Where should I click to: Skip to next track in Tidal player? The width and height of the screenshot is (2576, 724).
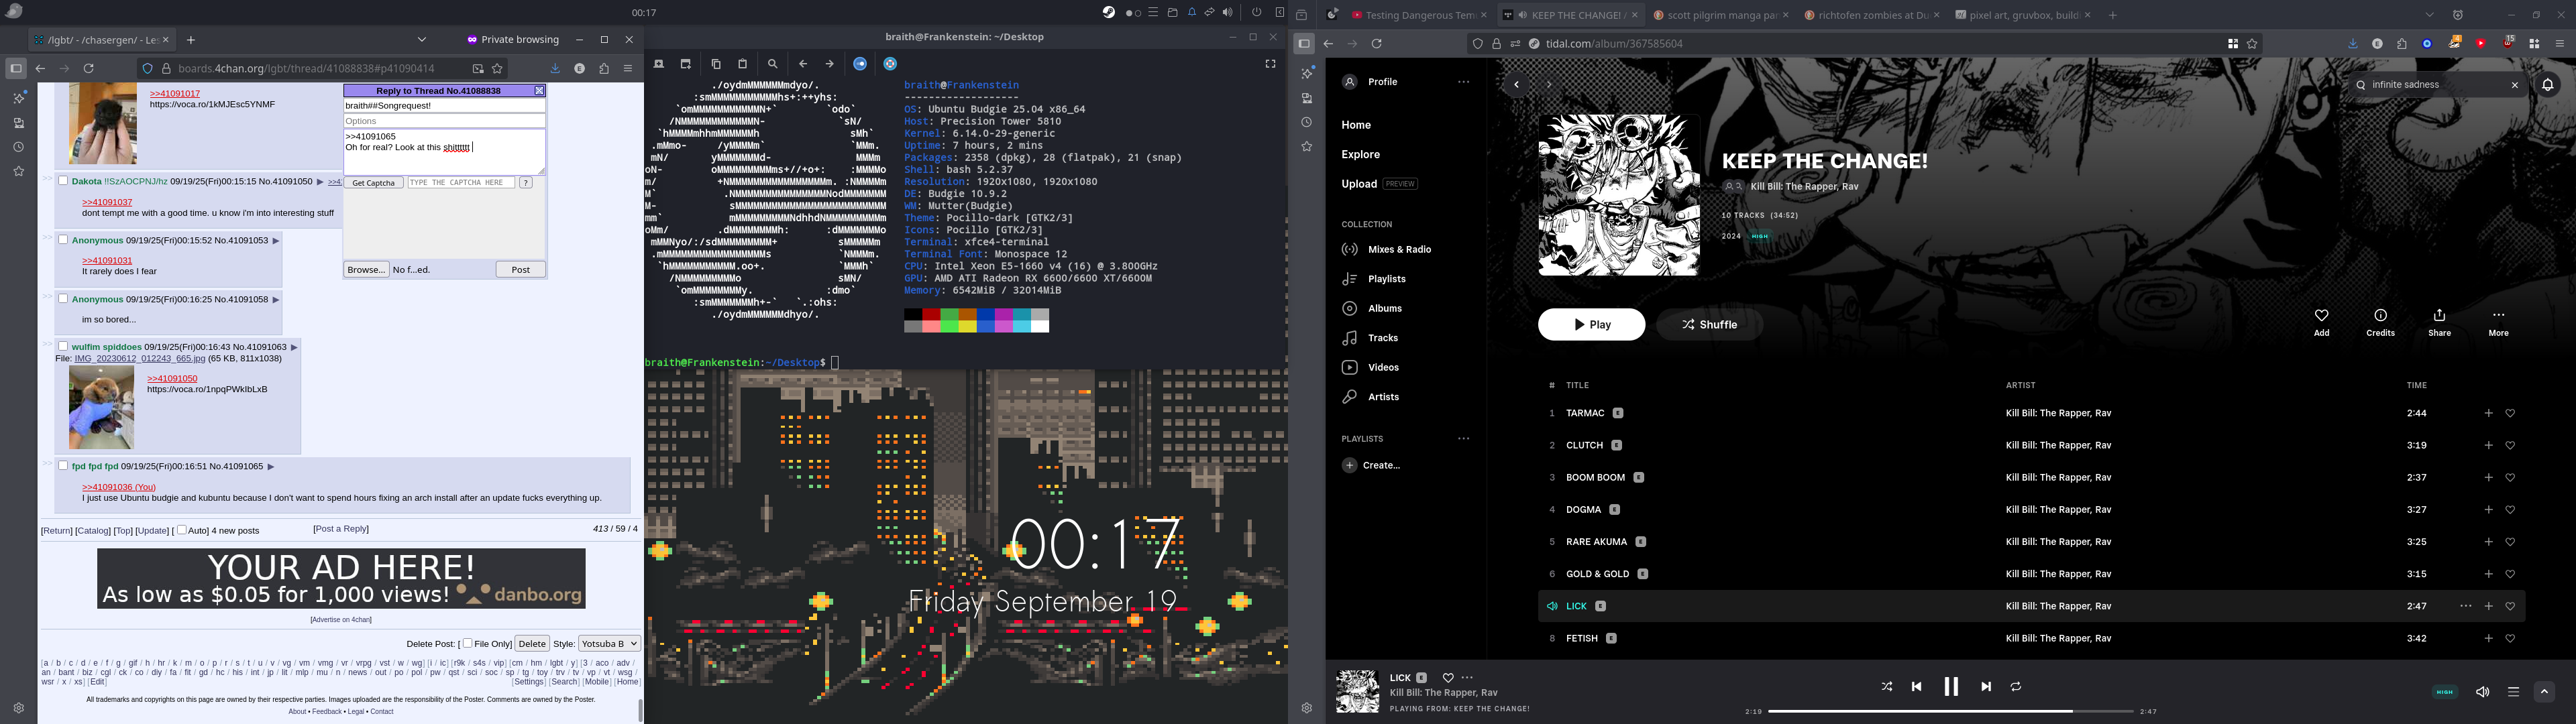pos(1986,686)
